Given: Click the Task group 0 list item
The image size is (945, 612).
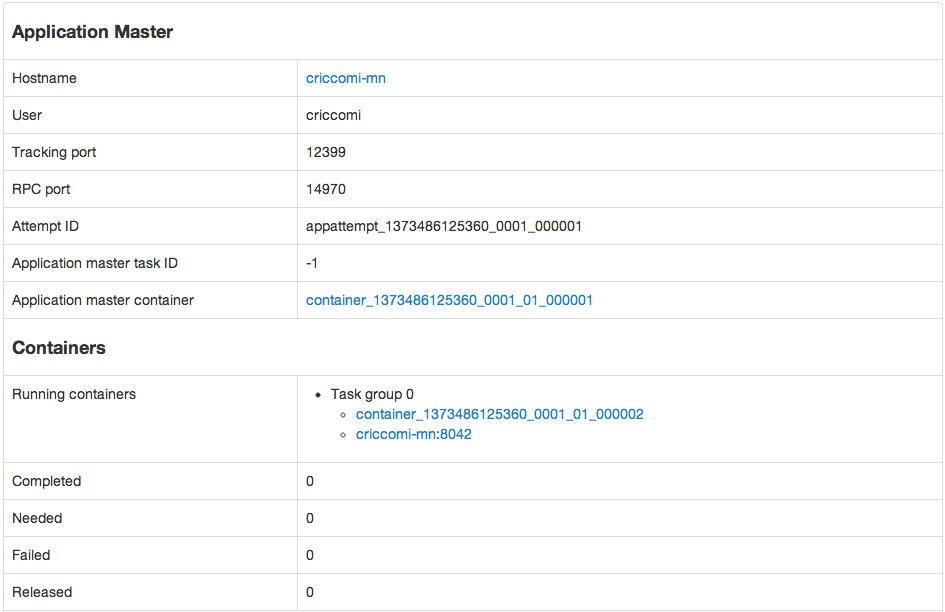Looking at the screenshot, I should click(372, 394).
